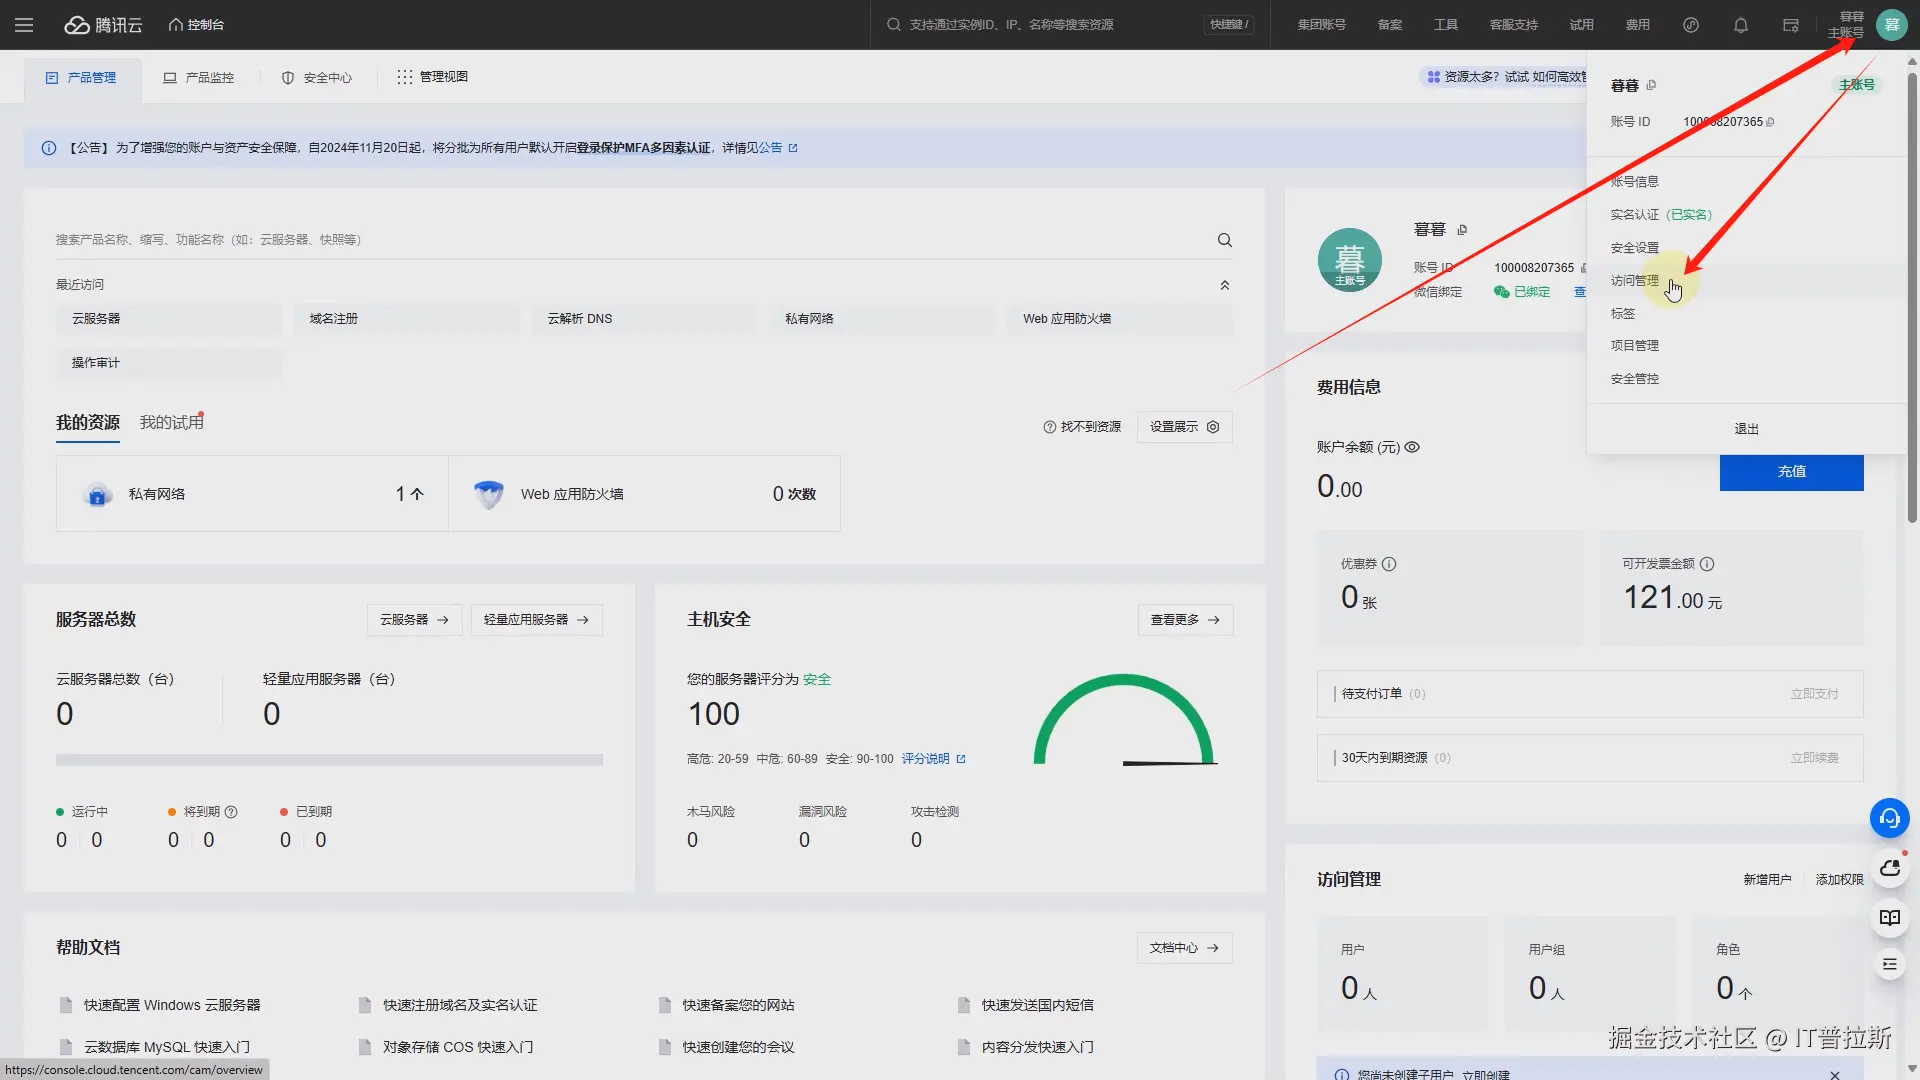Click the 主机安全 score gauge
1920x1080 pixels.
(x=1123, y=720)
